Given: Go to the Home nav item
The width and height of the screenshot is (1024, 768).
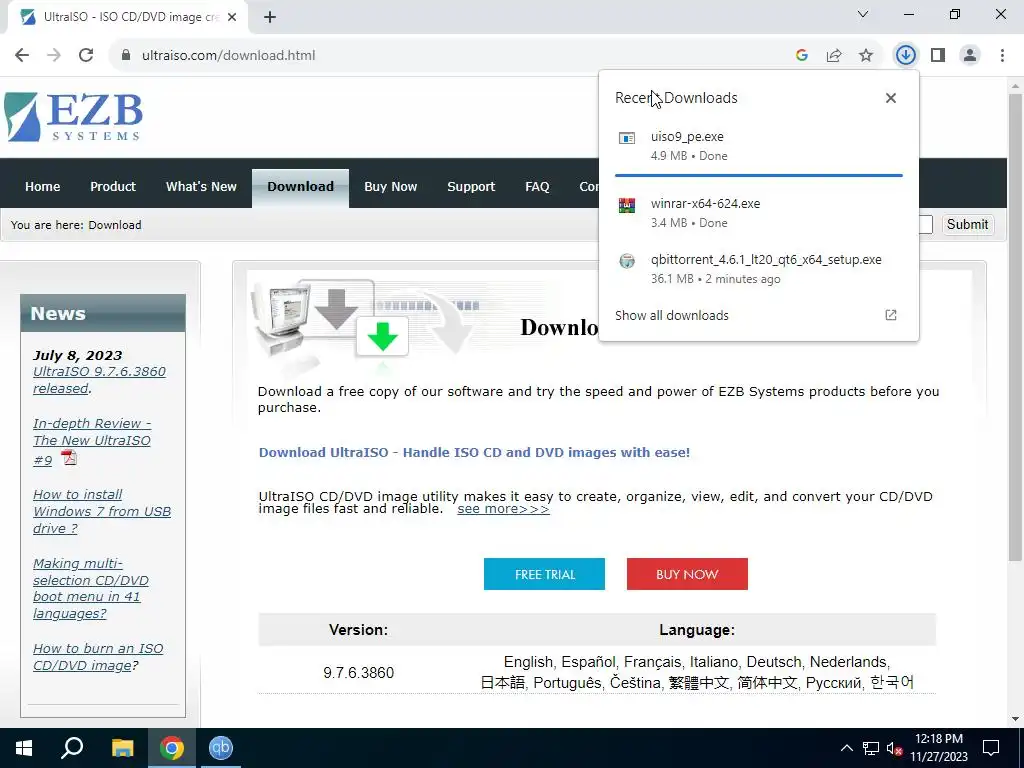Looking at the screenshot, I should pos(42,187).
